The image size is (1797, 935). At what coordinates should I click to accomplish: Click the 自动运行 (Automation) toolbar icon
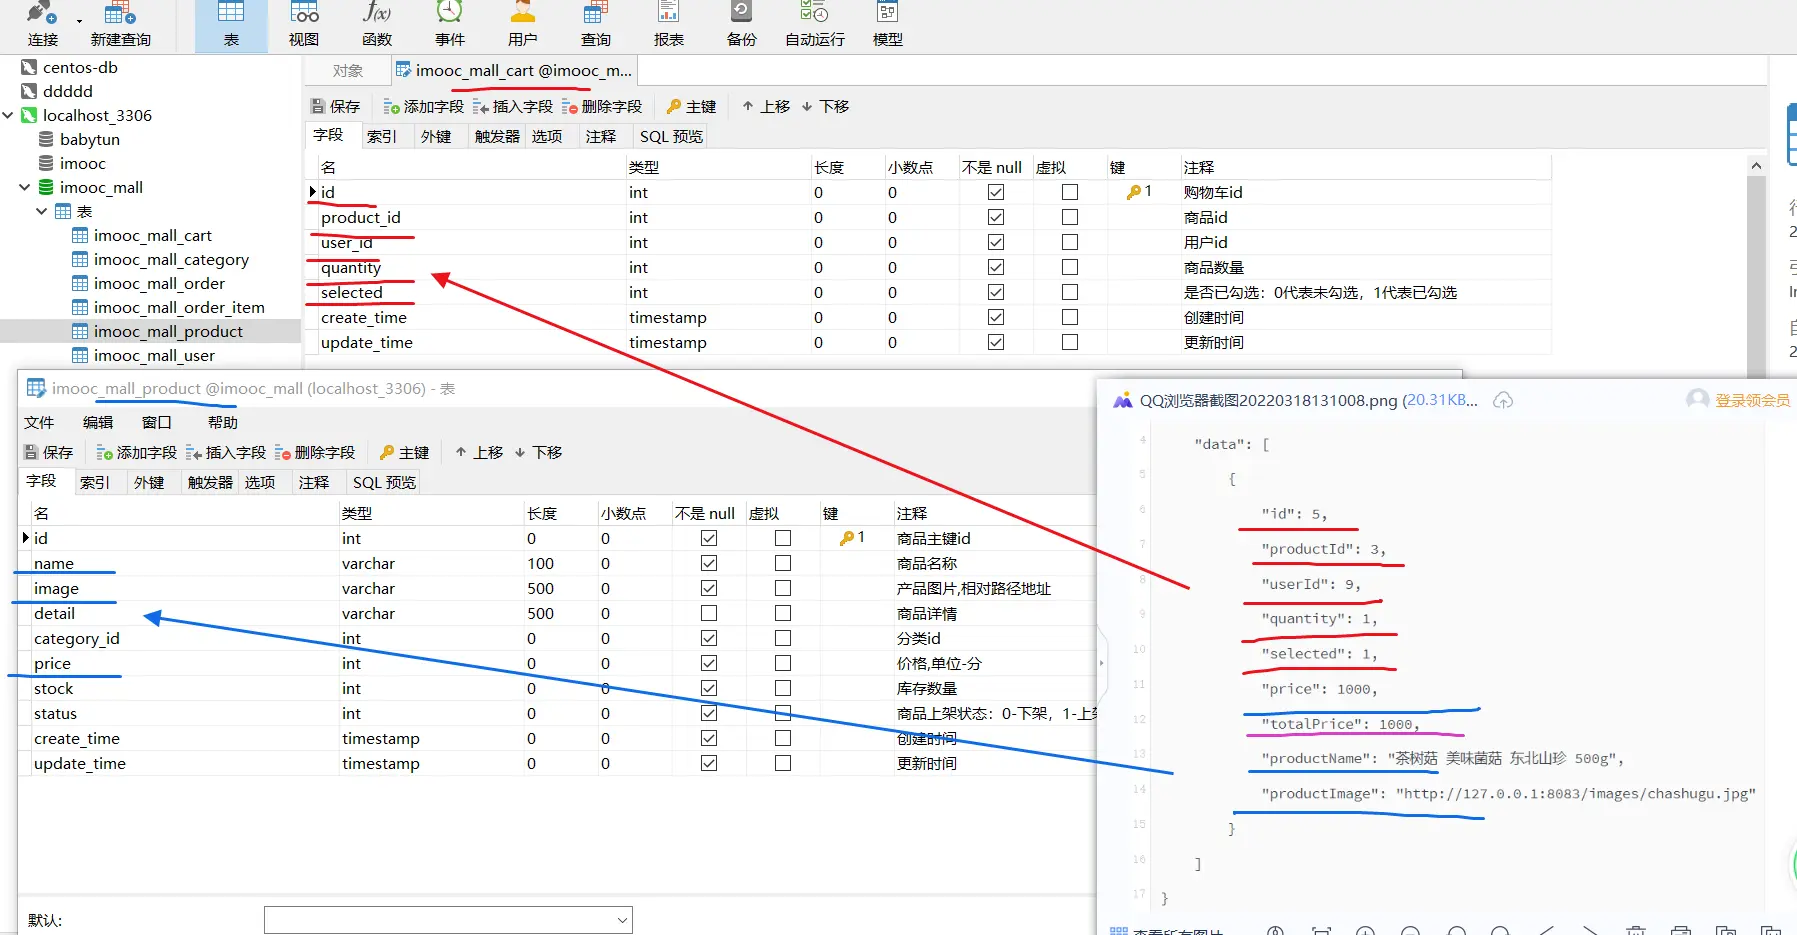[814, 24]
